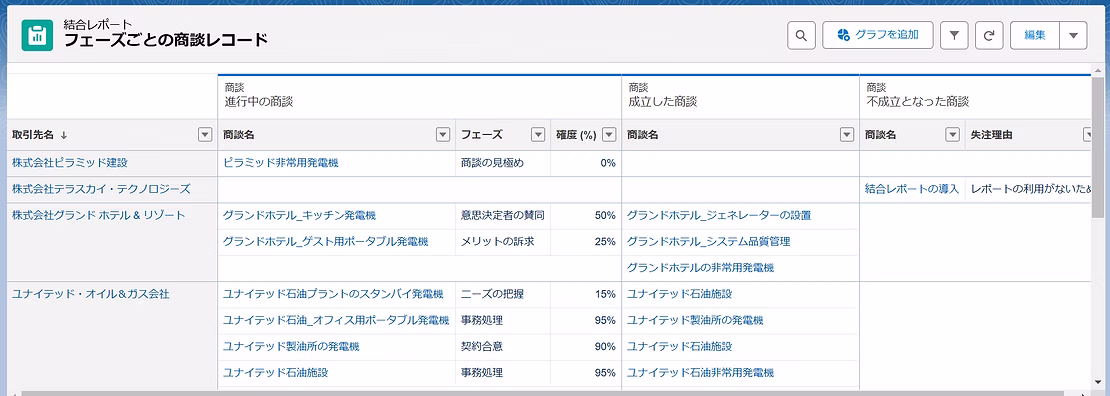Open opportunity ユナイテッド石油非常用発電機

(700, 372)
